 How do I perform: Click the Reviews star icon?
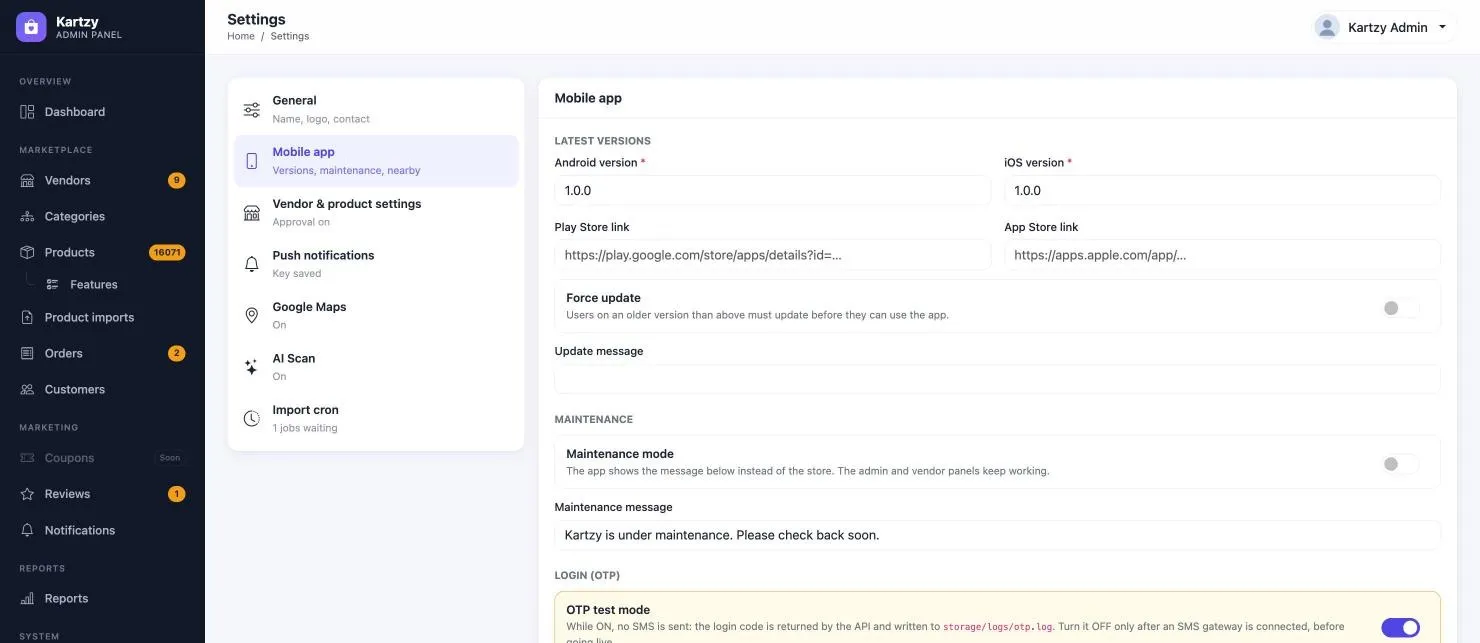(27, 494)
